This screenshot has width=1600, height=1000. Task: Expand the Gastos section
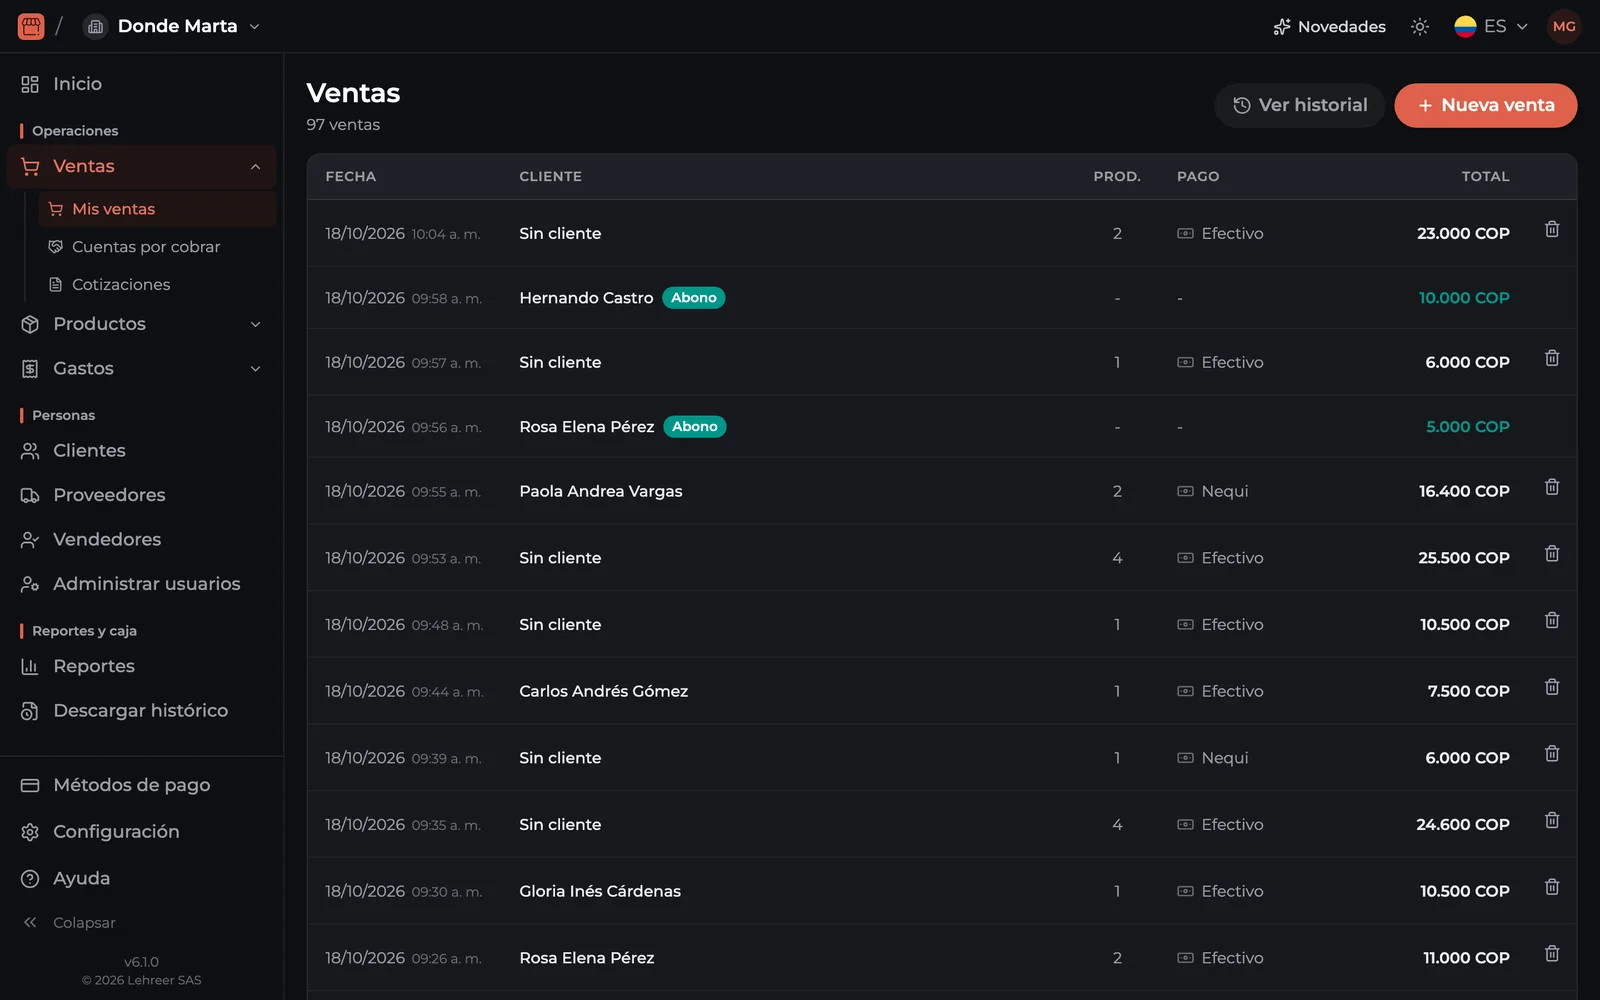tap(142, 369)
